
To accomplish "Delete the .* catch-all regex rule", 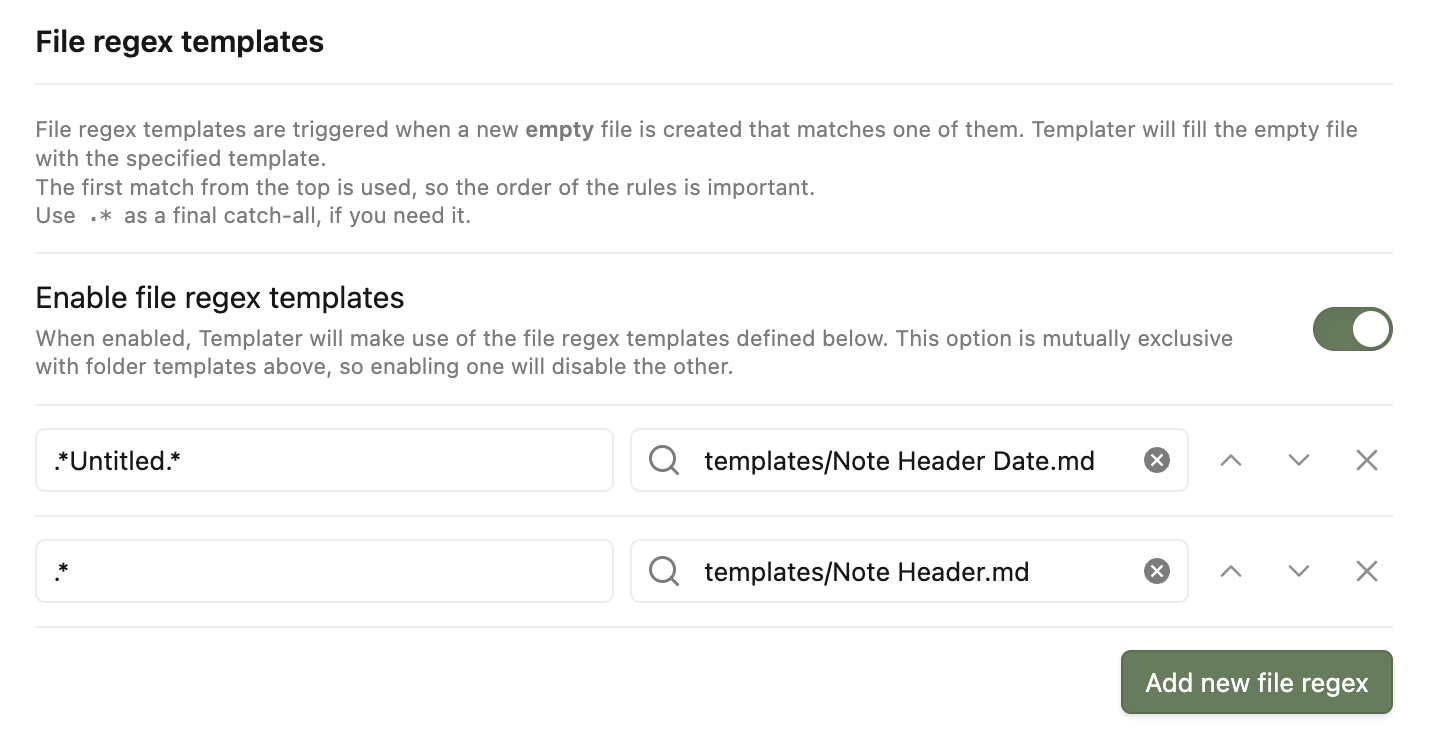I will coord(1366,571).
